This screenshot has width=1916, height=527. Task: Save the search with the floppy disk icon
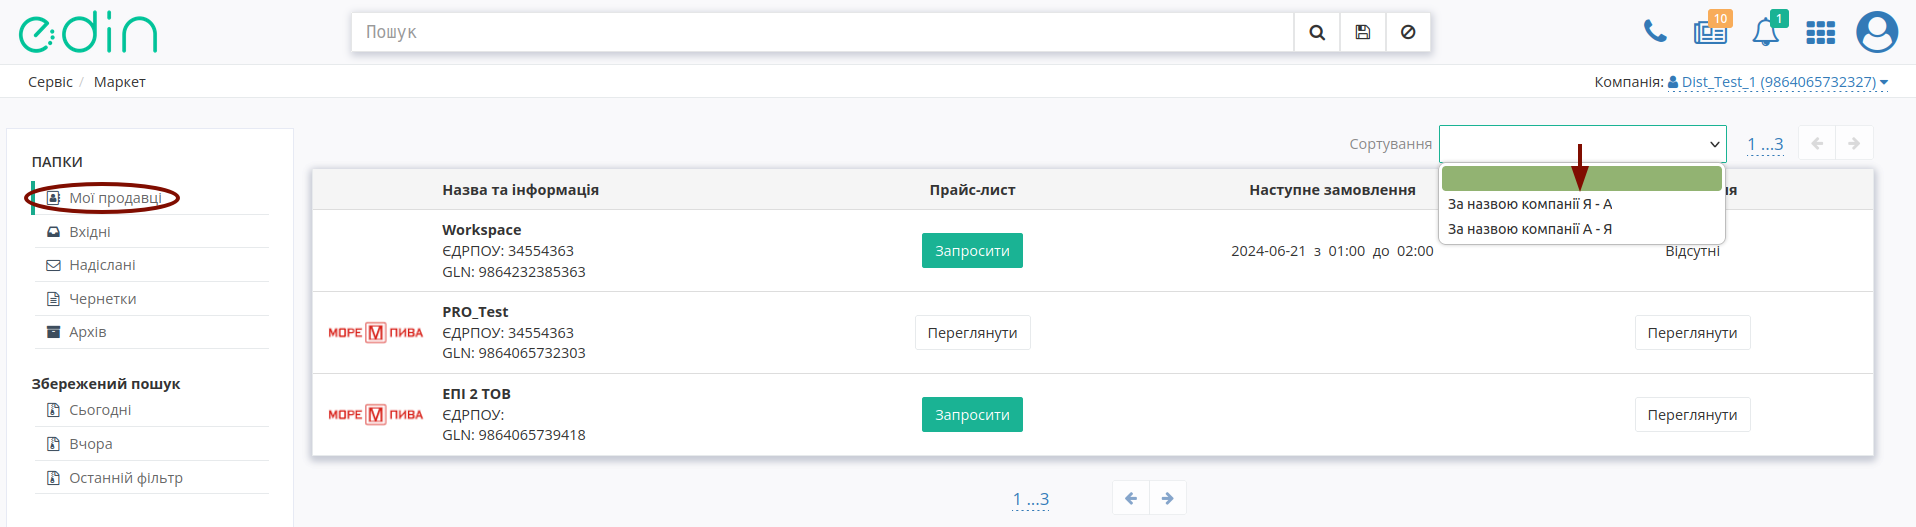[x=1363, y=32]
